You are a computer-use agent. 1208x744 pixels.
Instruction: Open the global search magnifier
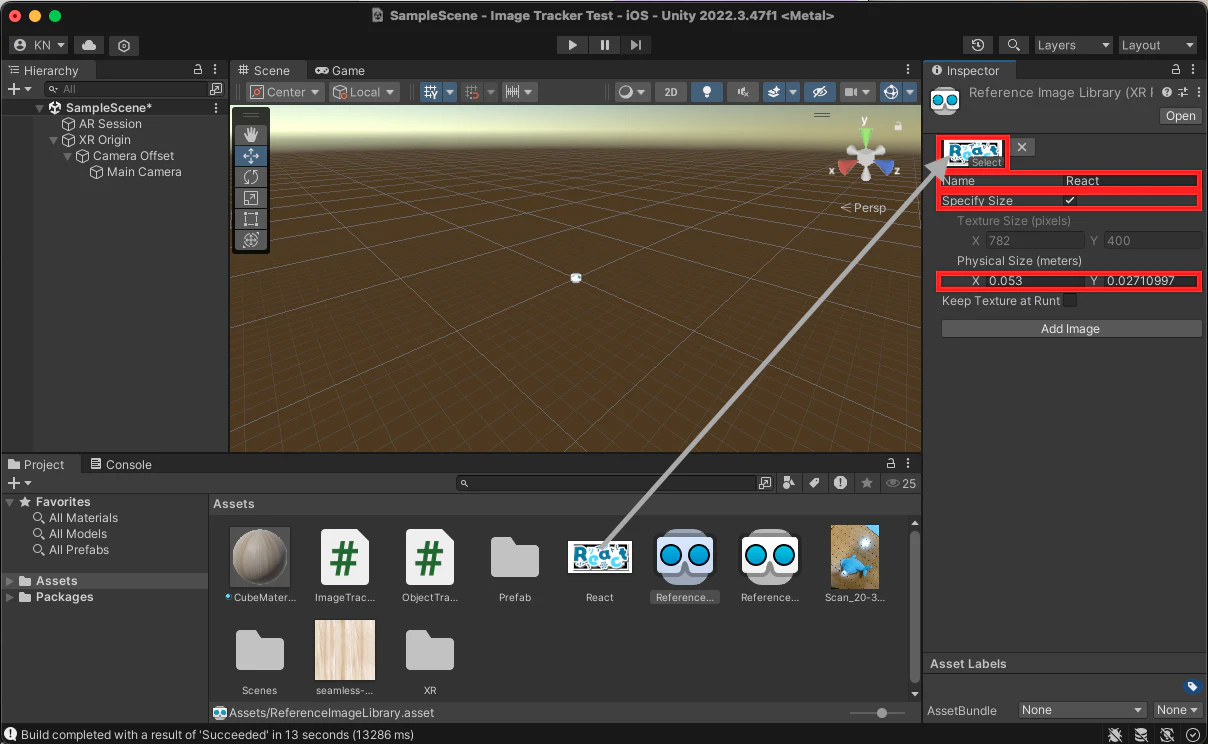(x=1014, y=45)
